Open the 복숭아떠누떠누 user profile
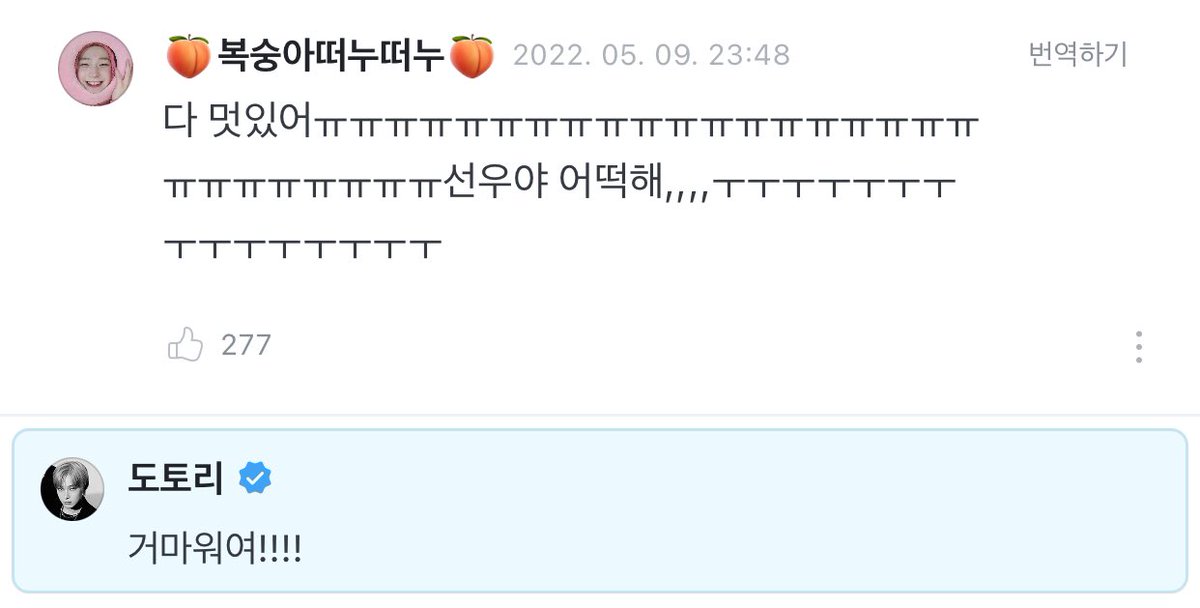The image size is (1200, 608). click(x=330, y=57)
